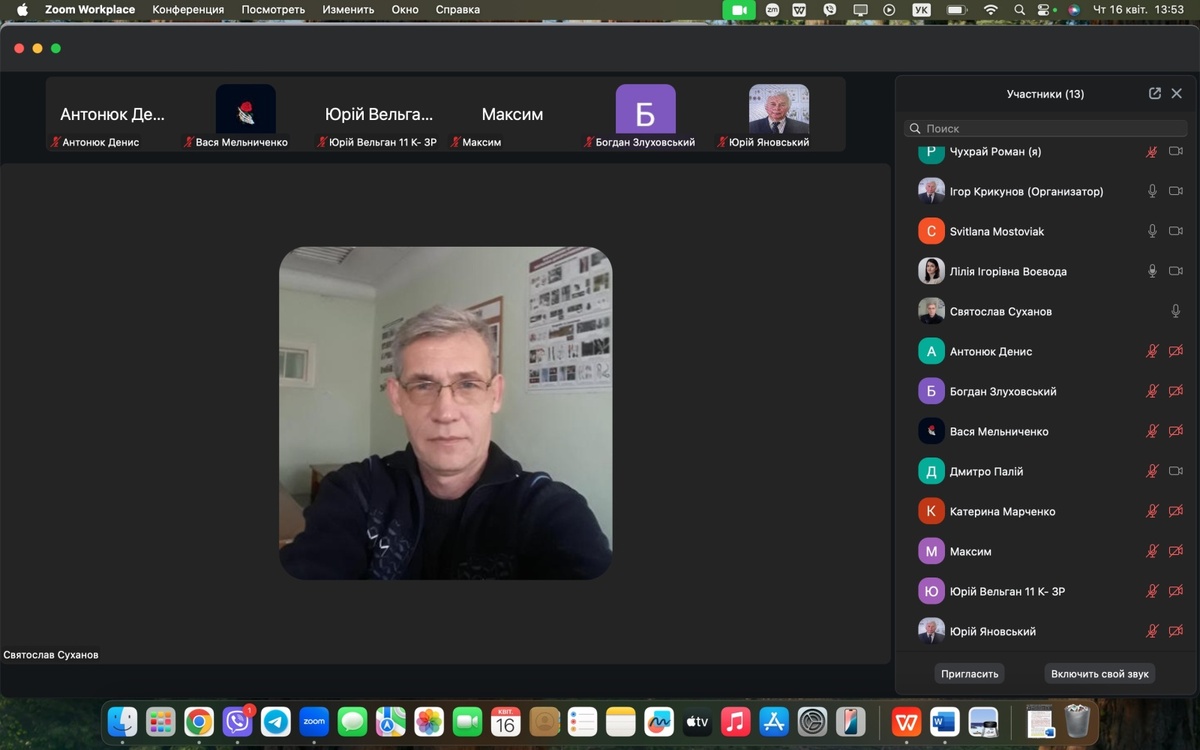Open Viber from the Dock
The height and width of the screenshot is (750, 1200).
tap(237, 720)
